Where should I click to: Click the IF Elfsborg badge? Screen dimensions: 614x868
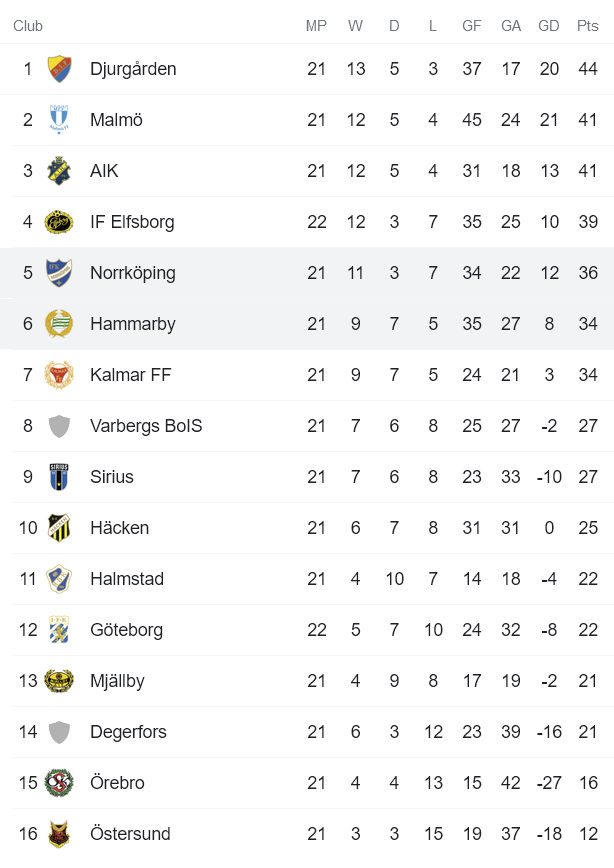pyautogui.click(x=60, y=221)
